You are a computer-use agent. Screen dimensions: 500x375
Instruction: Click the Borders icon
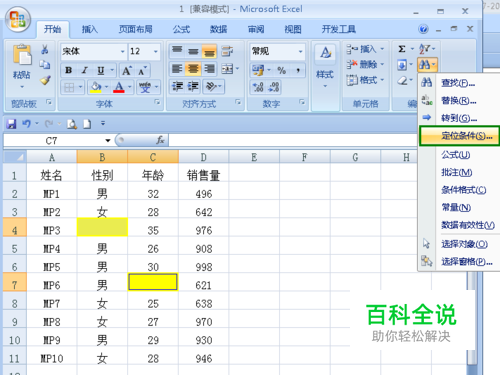tap(69, 87)
